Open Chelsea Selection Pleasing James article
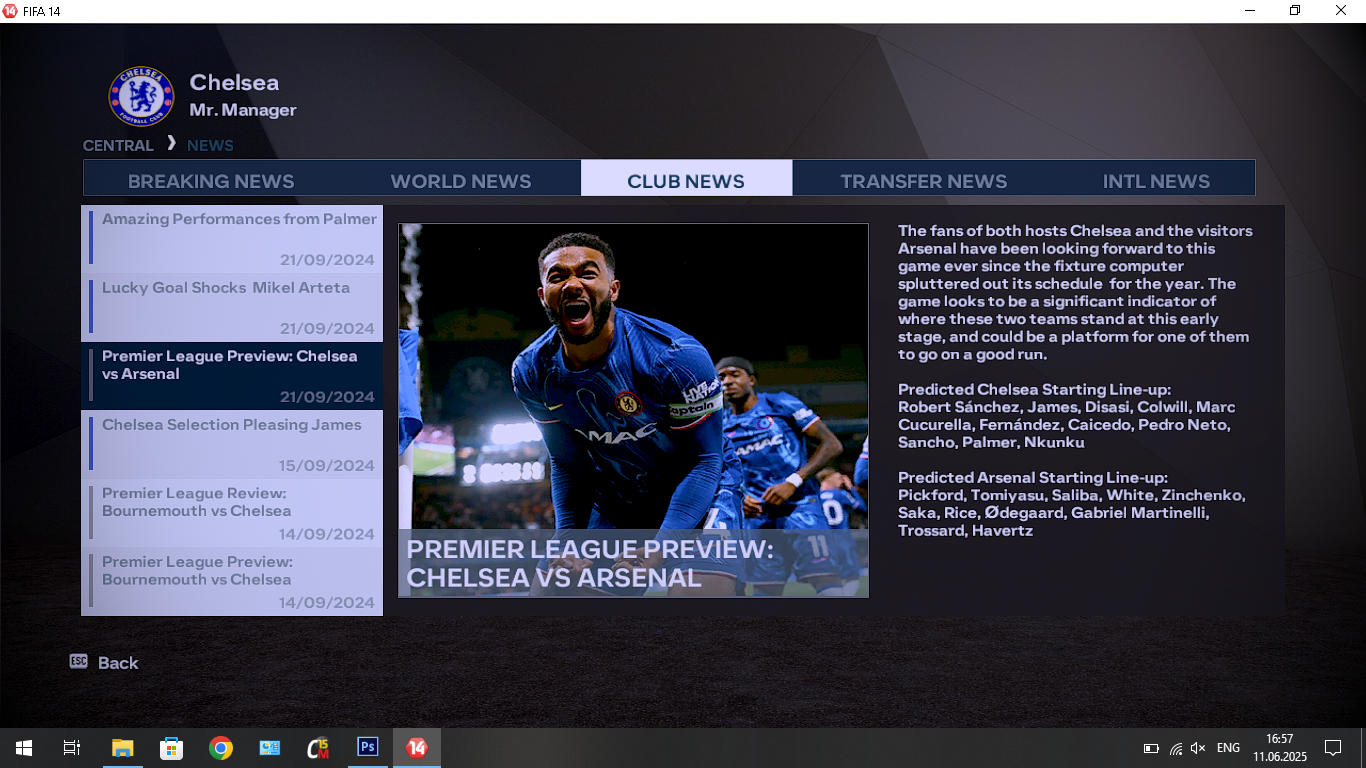 (x=232, y=445)
